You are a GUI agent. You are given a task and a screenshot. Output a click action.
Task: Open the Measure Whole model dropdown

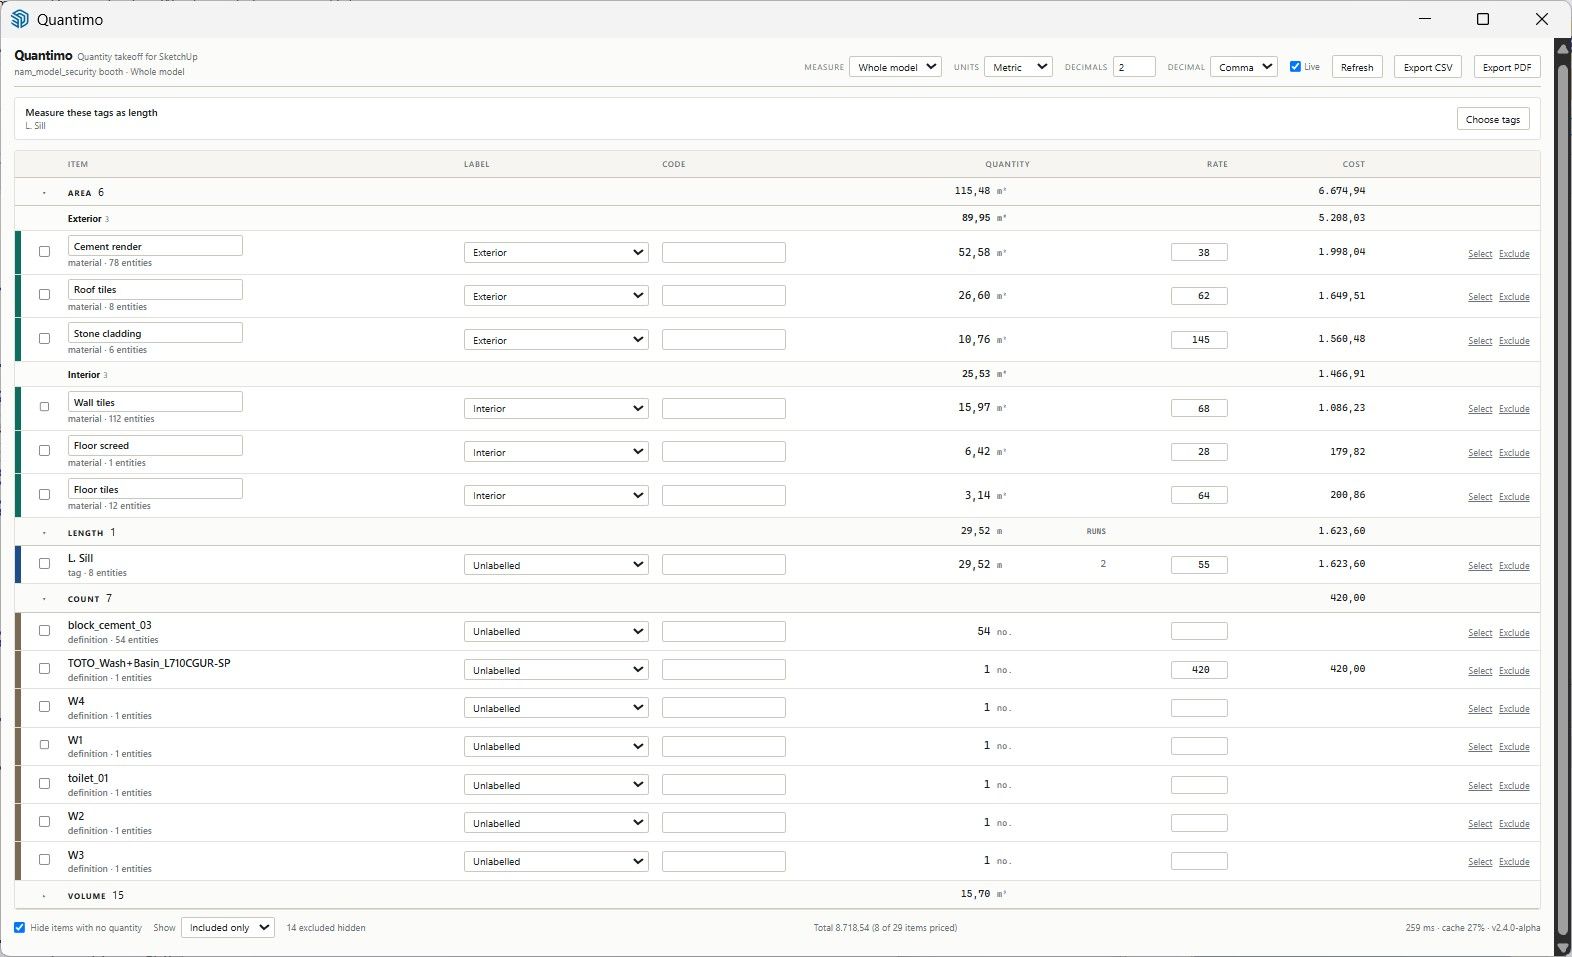click(895, 67)
